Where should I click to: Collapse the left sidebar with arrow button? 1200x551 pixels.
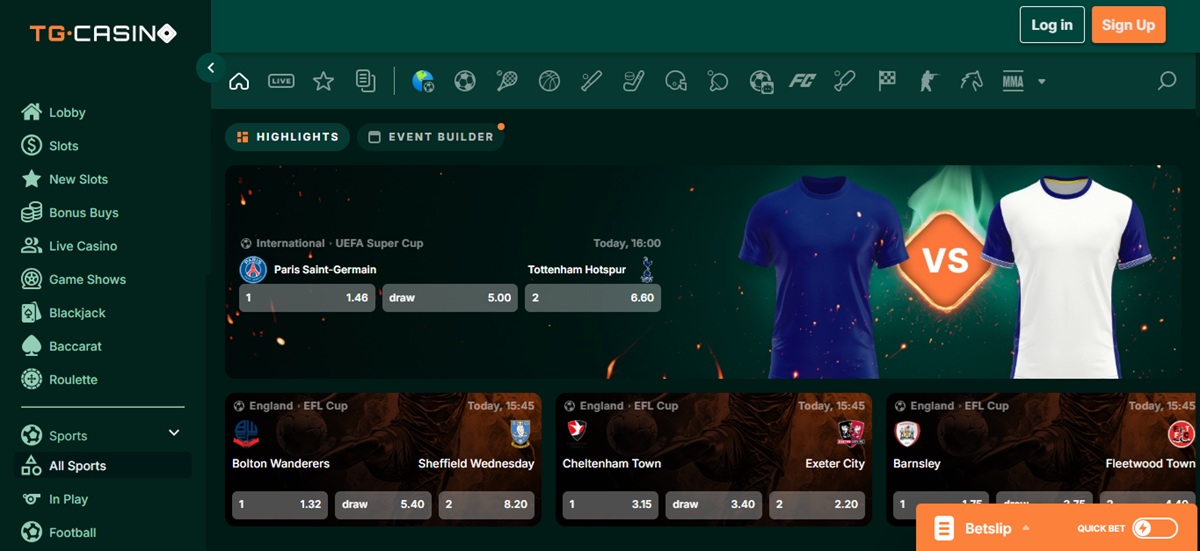(x=210, y=68)
